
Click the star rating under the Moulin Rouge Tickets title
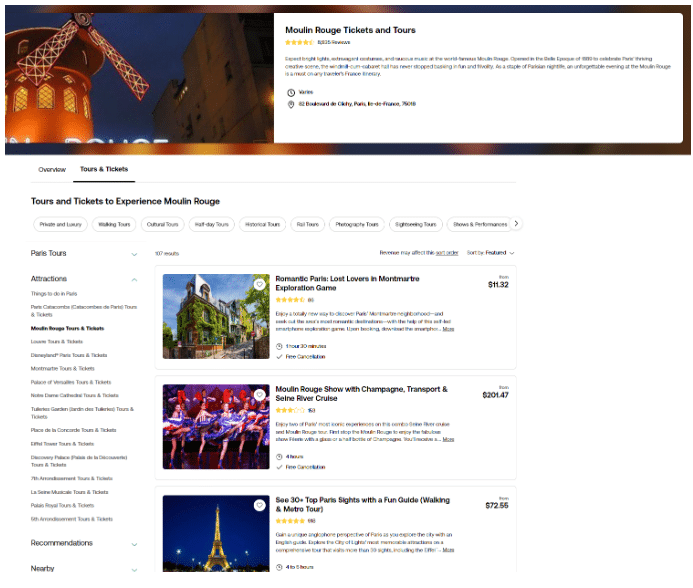299,42
